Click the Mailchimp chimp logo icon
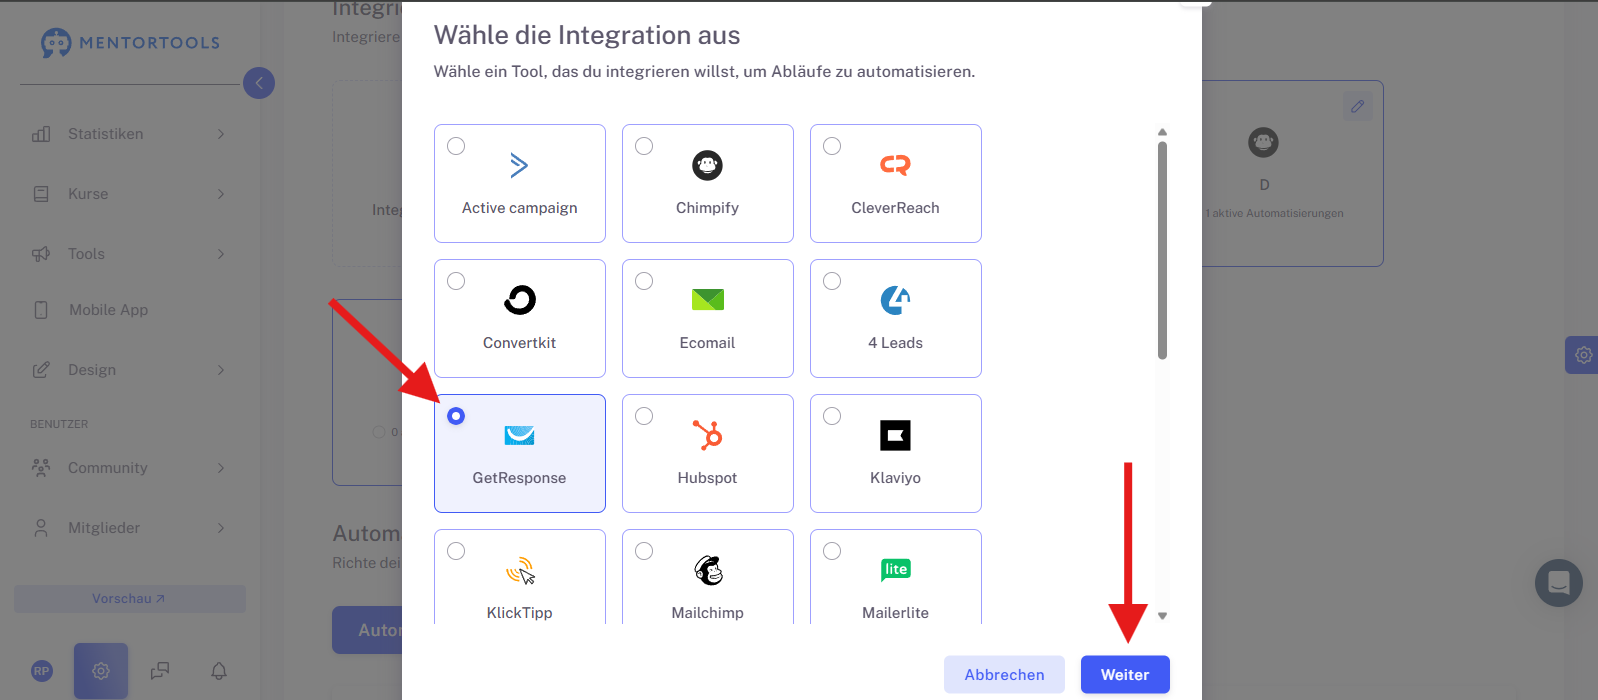This screenshot has height=700, width=1598. [x=708, y=570]
